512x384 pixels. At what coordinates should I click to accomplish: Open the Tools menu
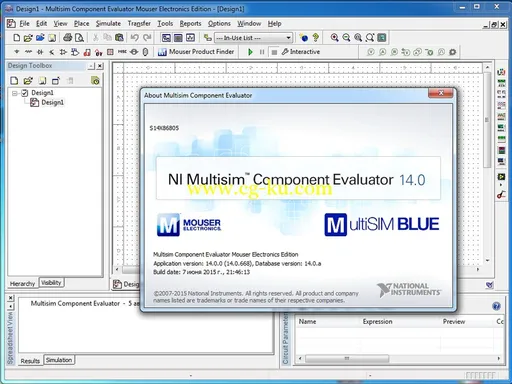(165, 24)
